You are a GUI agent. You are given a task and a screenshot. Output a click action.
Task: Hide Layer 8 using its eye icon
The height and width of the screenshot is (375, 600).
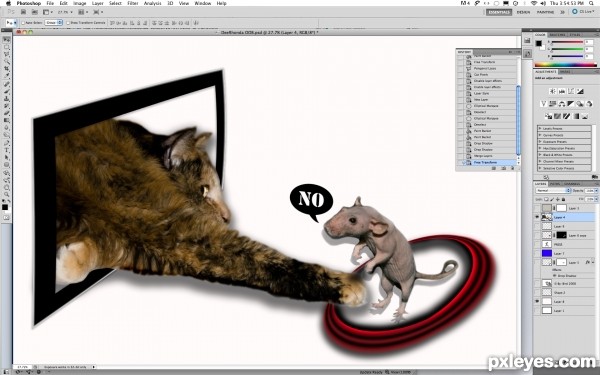(x=537, y=302)
